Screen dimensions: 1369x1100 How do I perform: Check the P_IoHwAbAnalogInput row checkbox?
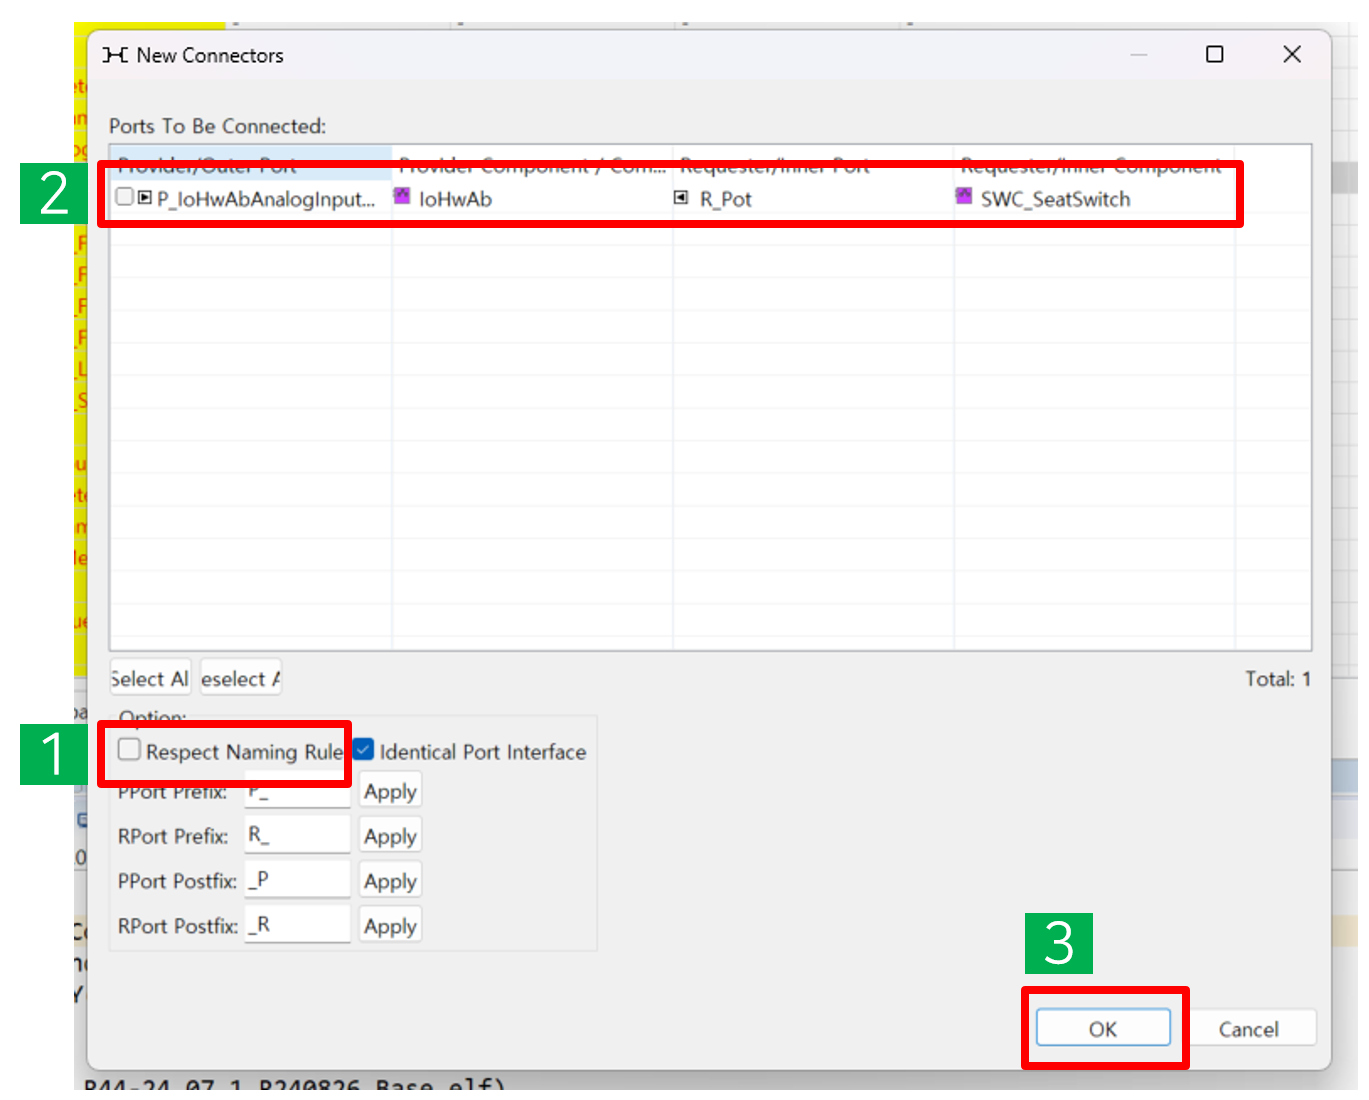125,197
